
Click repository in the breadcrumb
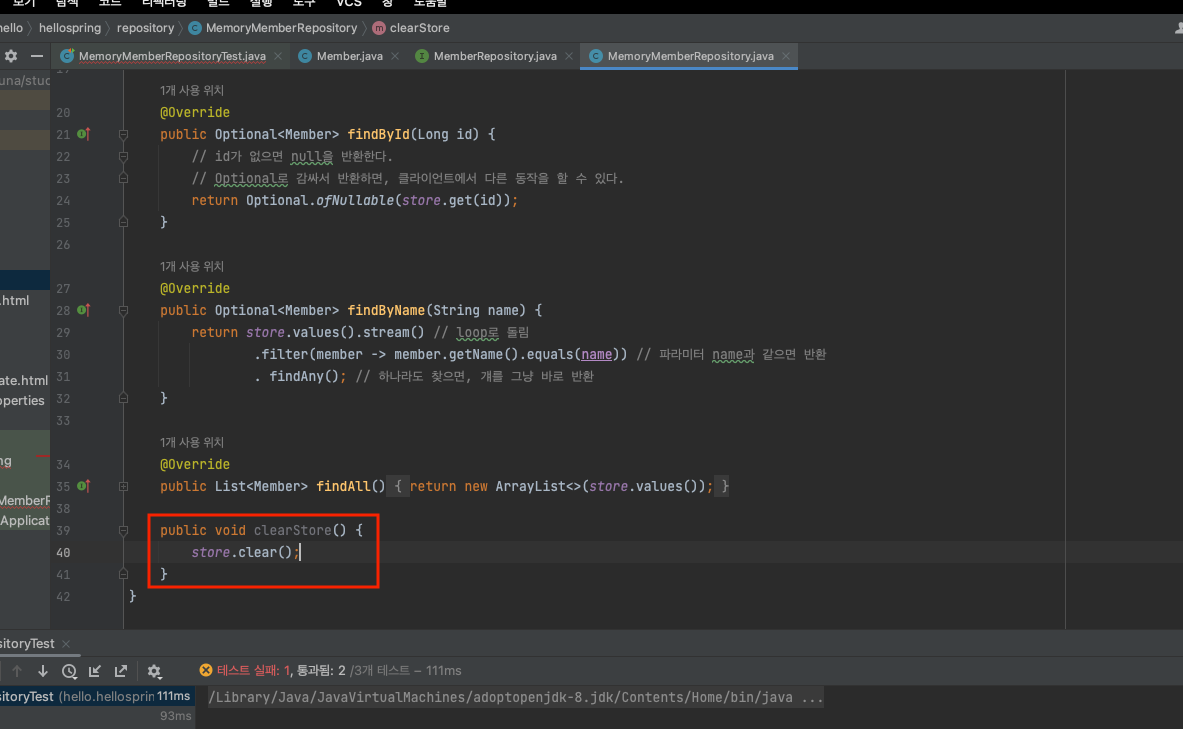(x=145, y=28)
